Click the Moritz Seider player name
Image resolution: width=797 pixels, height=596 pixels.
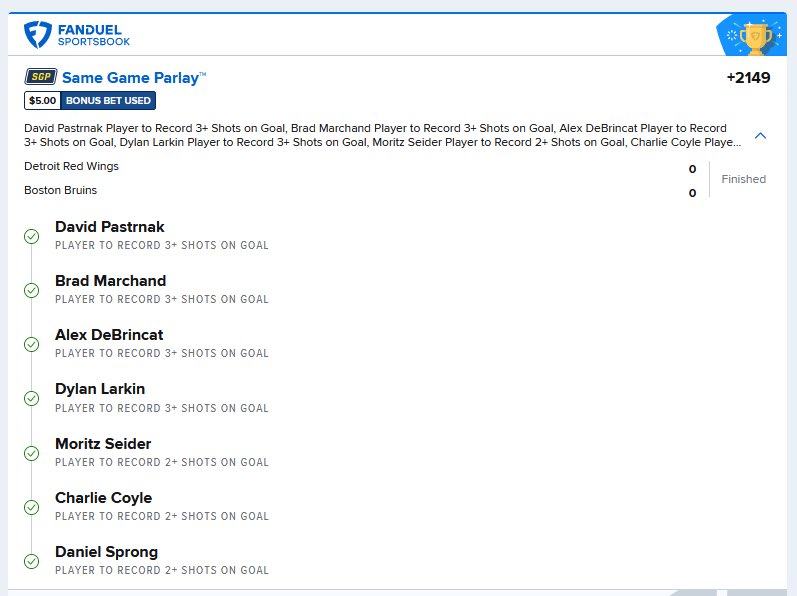(103, 444)
